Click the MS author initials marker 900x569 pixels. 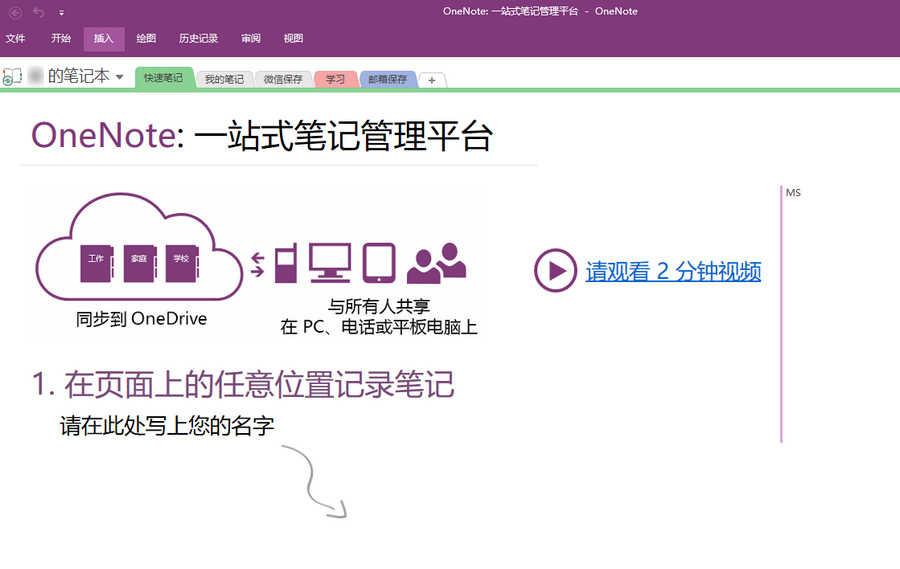pyautogui.click(x=793, y=193)
